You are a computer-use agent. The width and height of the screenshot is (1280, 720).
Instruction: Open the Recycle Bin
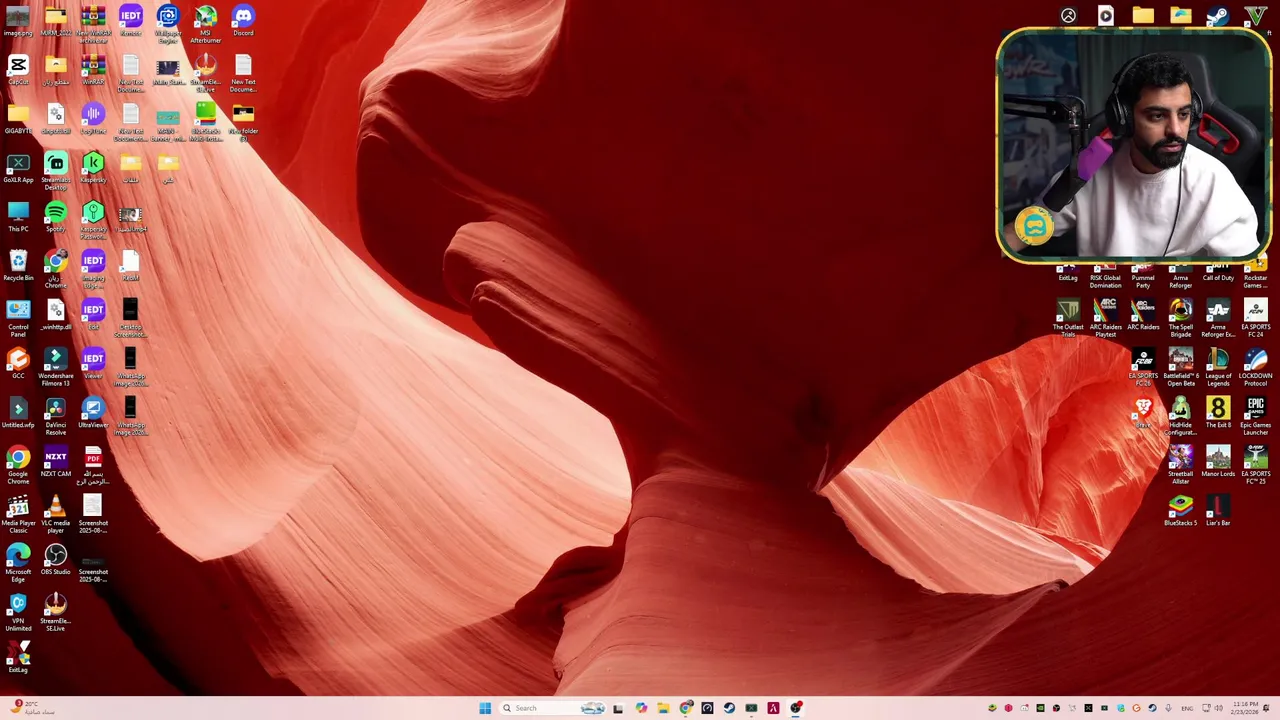pyautogui.click(x=18, y=266)
